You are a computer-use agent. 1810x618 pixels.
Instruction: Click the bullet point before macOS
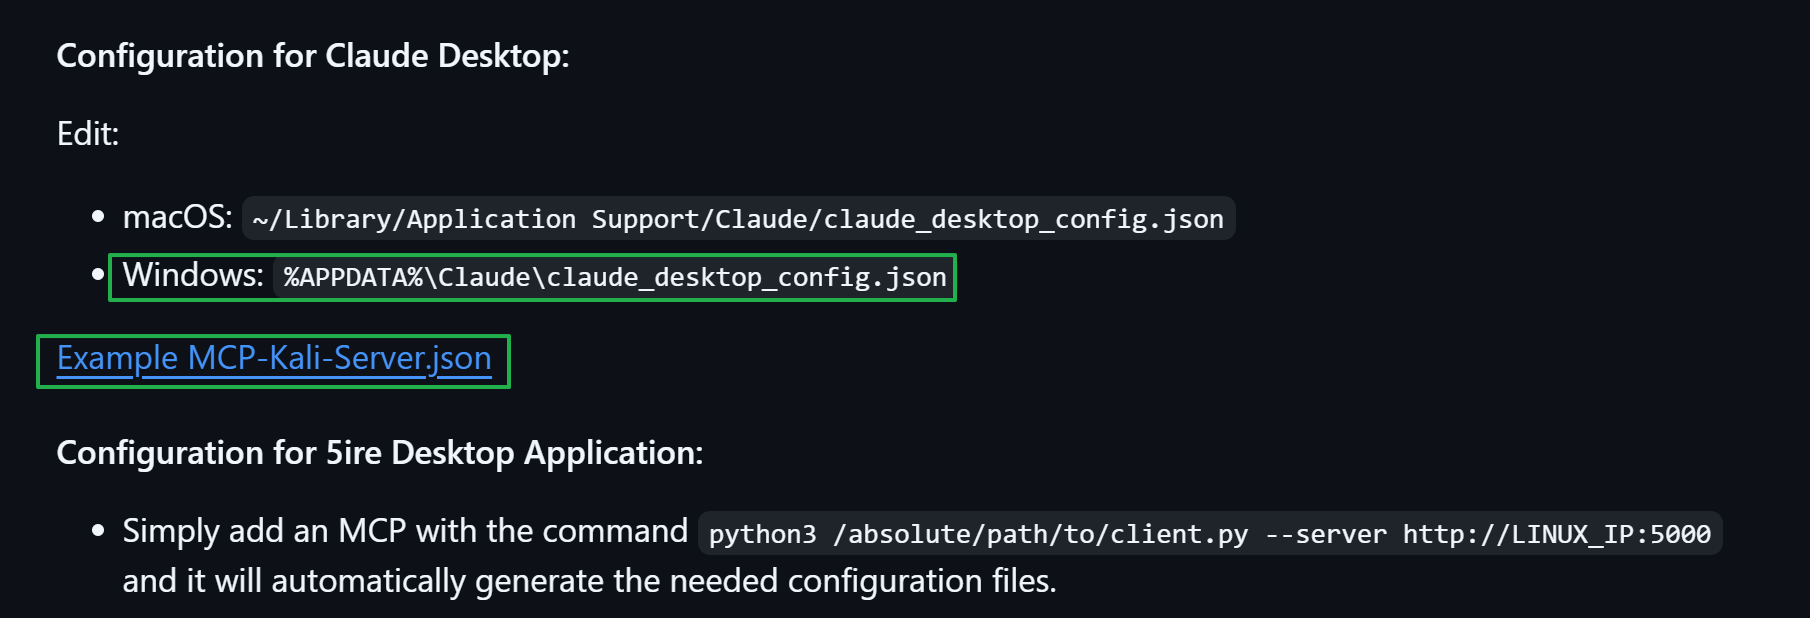coord(98,217)
